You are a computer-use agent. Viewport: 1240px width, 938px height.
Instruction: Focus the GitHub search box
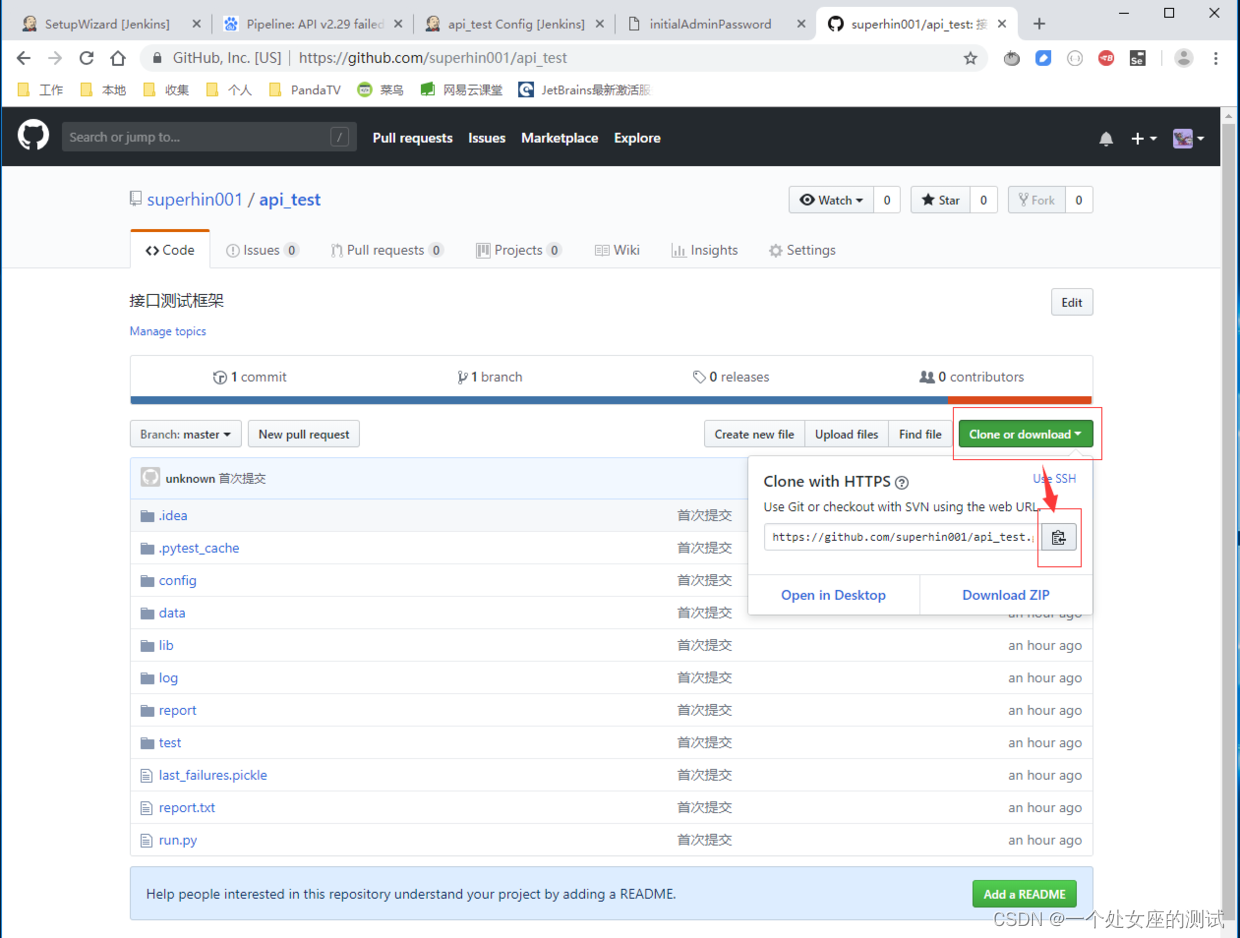pyautogui.click(x=209, y=137)
